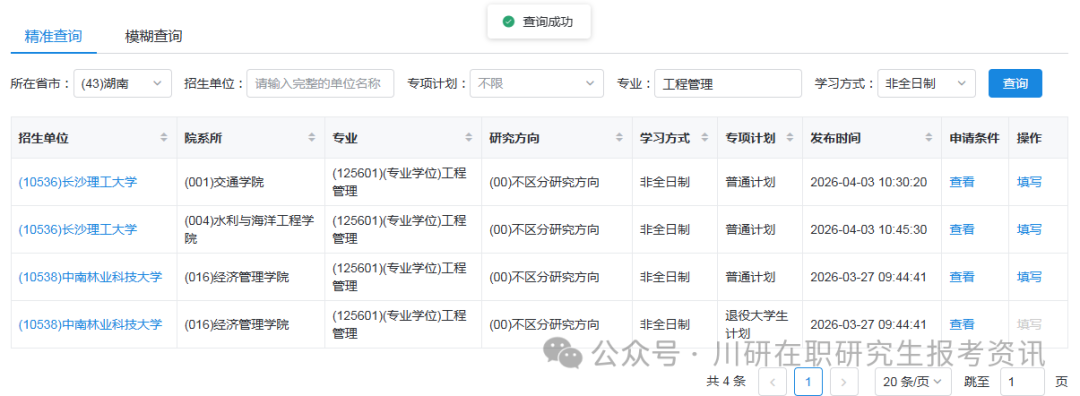Click the blue 查询 button
Image resolution: width=1080 pixels, height=396 pixels.
coord(1015,83)
